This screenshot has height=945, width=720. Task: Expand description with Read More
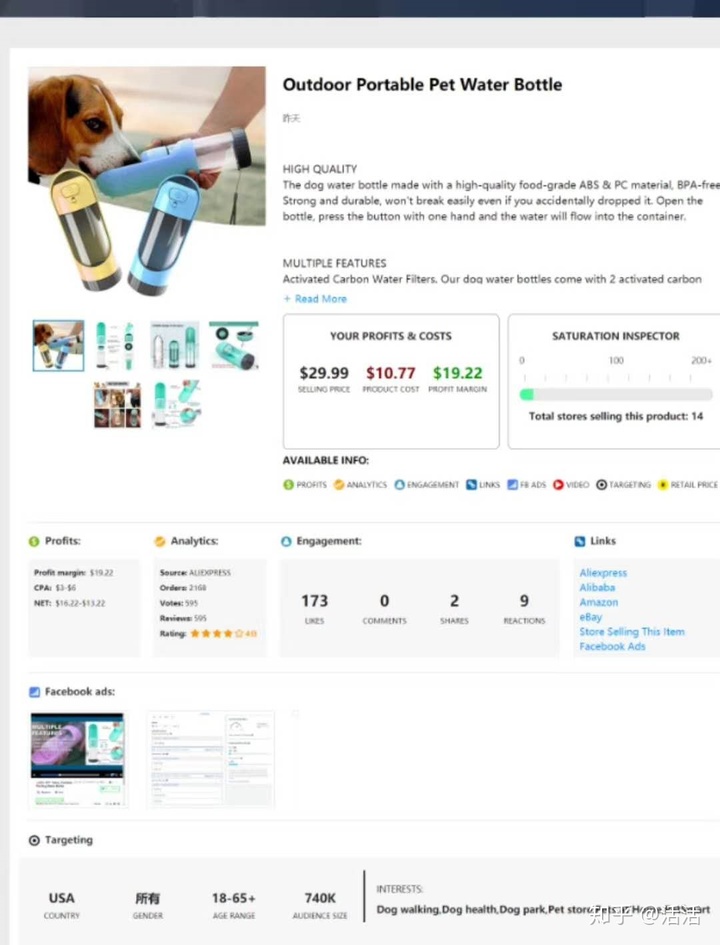click(315, 298)
